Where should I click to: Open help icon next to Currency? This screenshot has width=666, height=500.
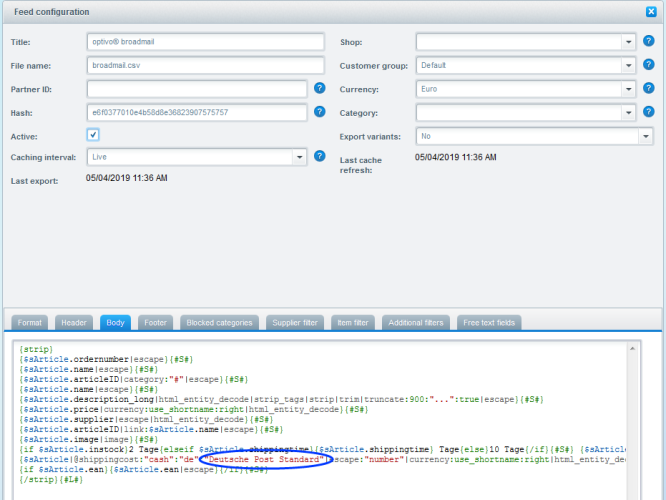[x=648, y=88]
